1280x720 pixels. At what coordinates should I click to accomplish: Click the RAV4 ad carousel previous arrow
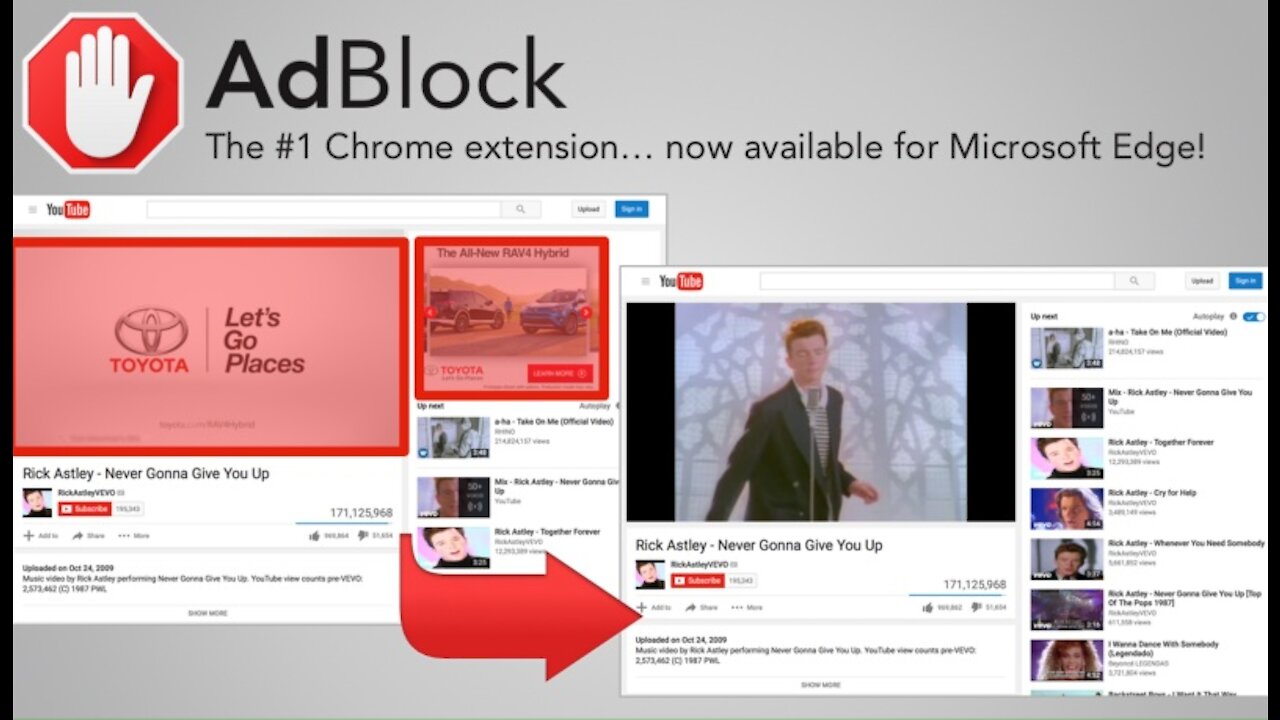431,312
